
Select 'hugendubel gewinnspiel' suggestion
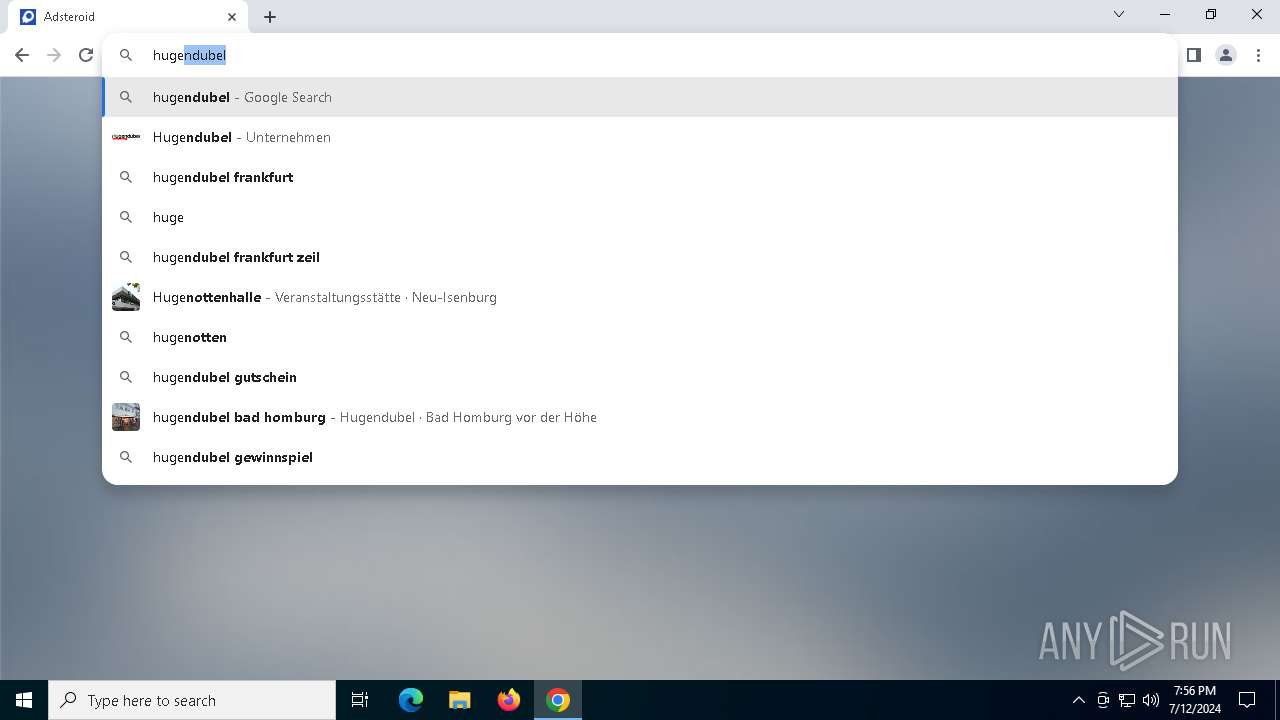(x=640, y=457)
